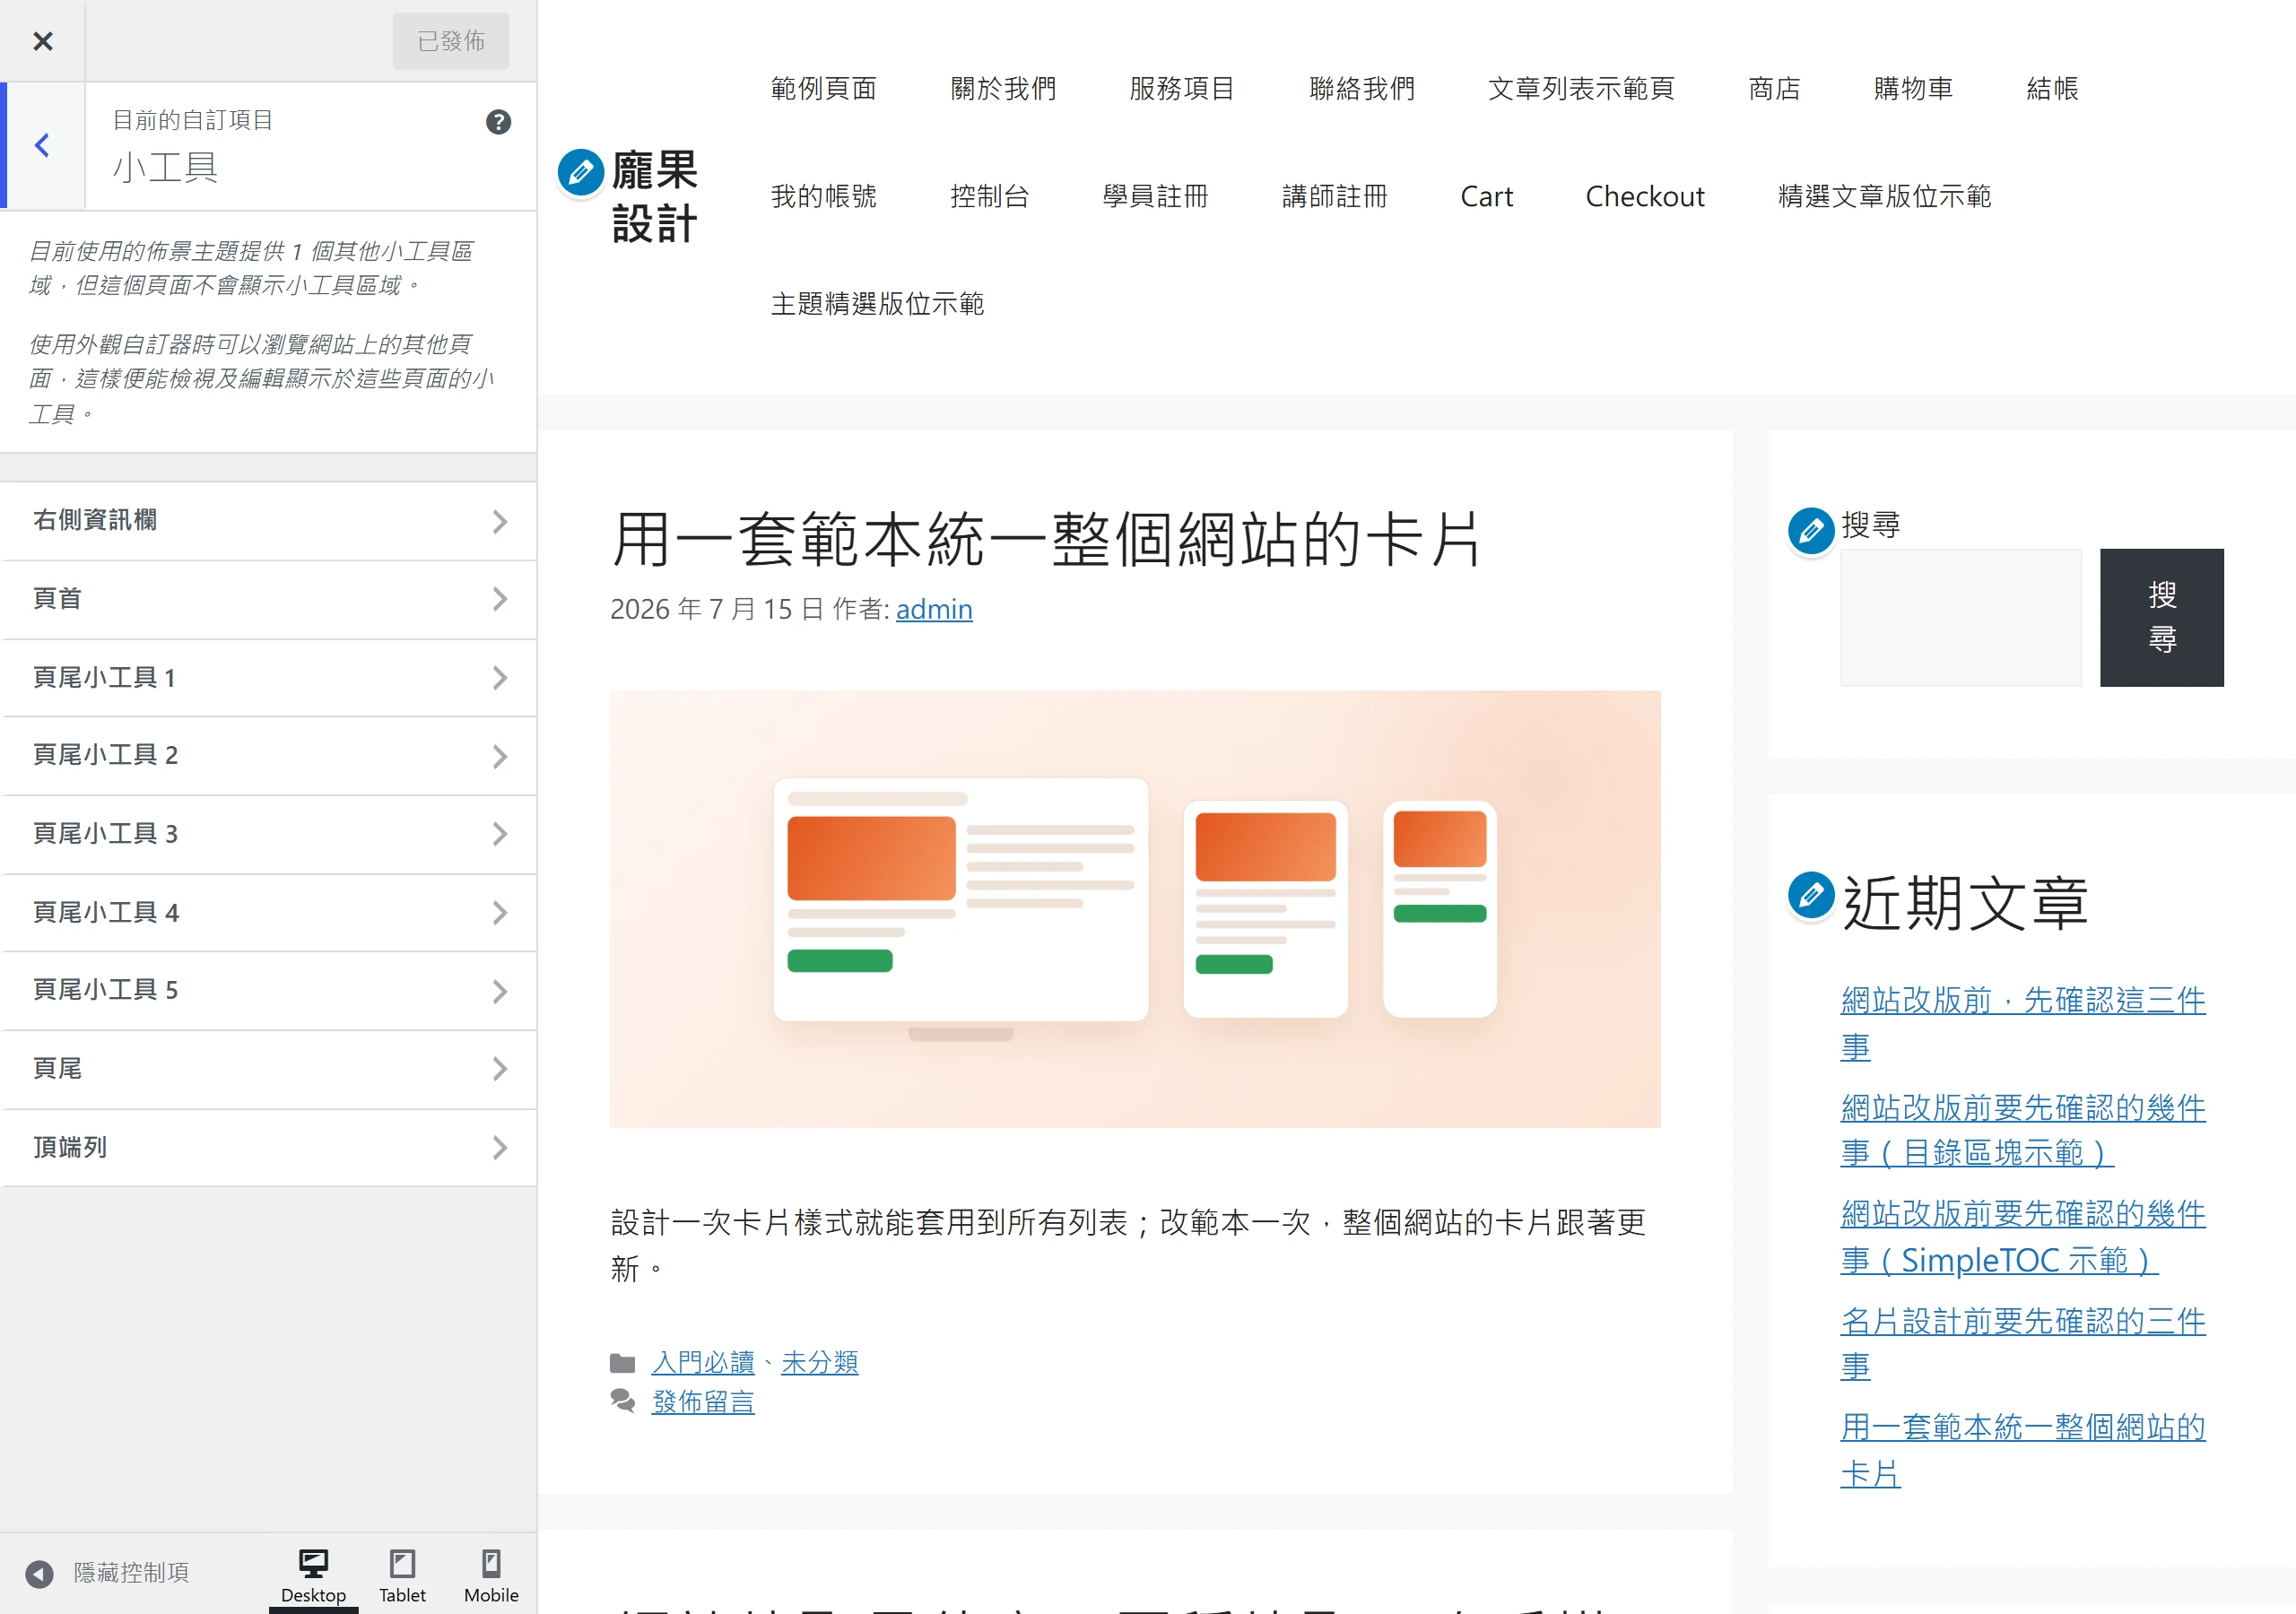
Task: Open recent post with SimpleTOC 示範
Action: pyautogui.click(x=2022, y=1237)
